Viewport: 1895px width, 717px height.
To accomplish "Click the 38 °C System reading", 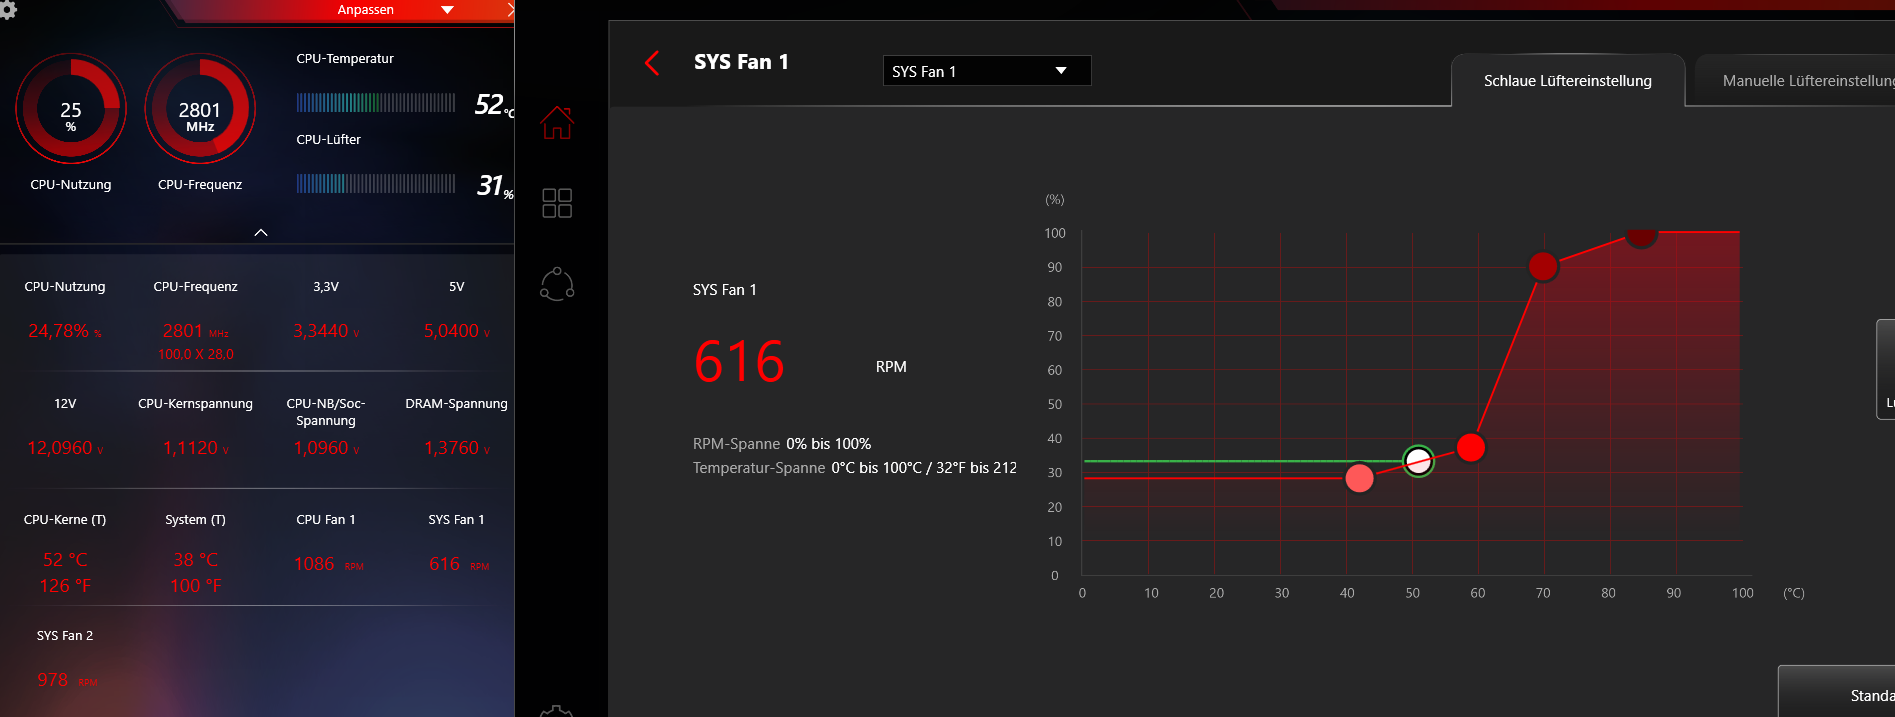I will [x=196, y=560].
